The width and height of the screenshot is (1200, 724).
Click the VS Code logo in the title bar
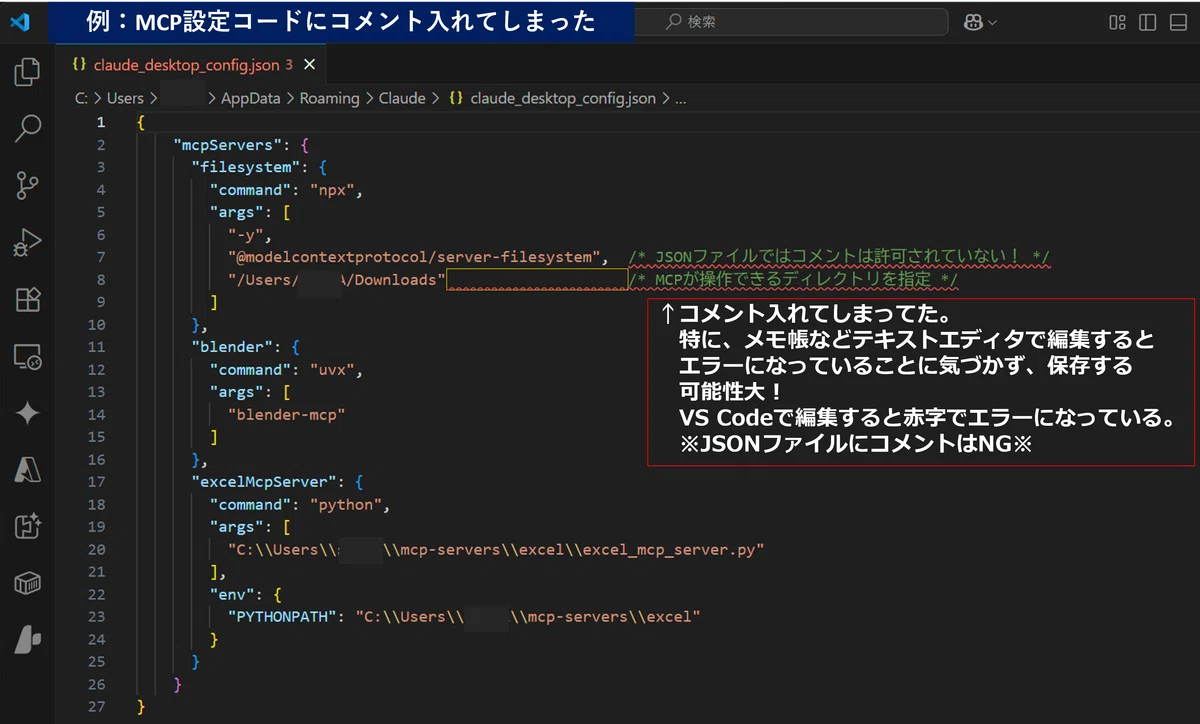coord(22,21)
